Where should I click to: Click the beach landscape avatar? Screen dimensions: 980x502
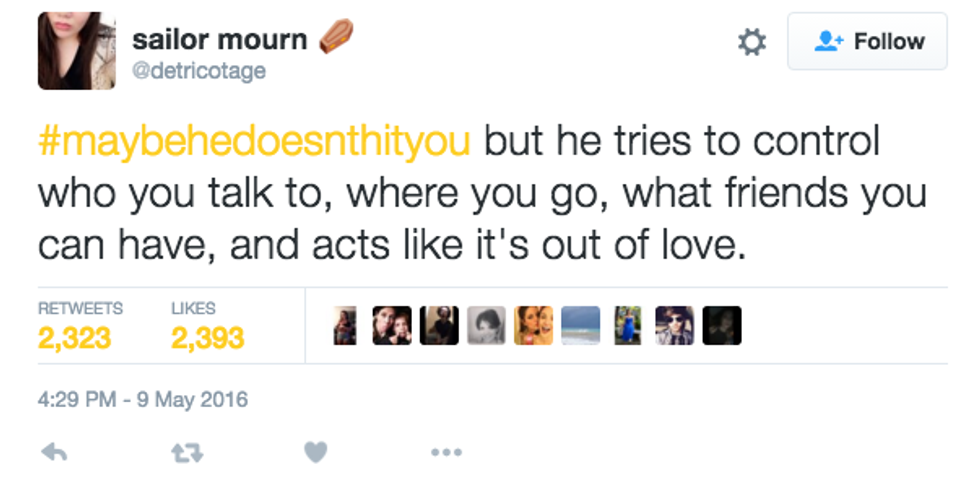[x=580, y=326]
